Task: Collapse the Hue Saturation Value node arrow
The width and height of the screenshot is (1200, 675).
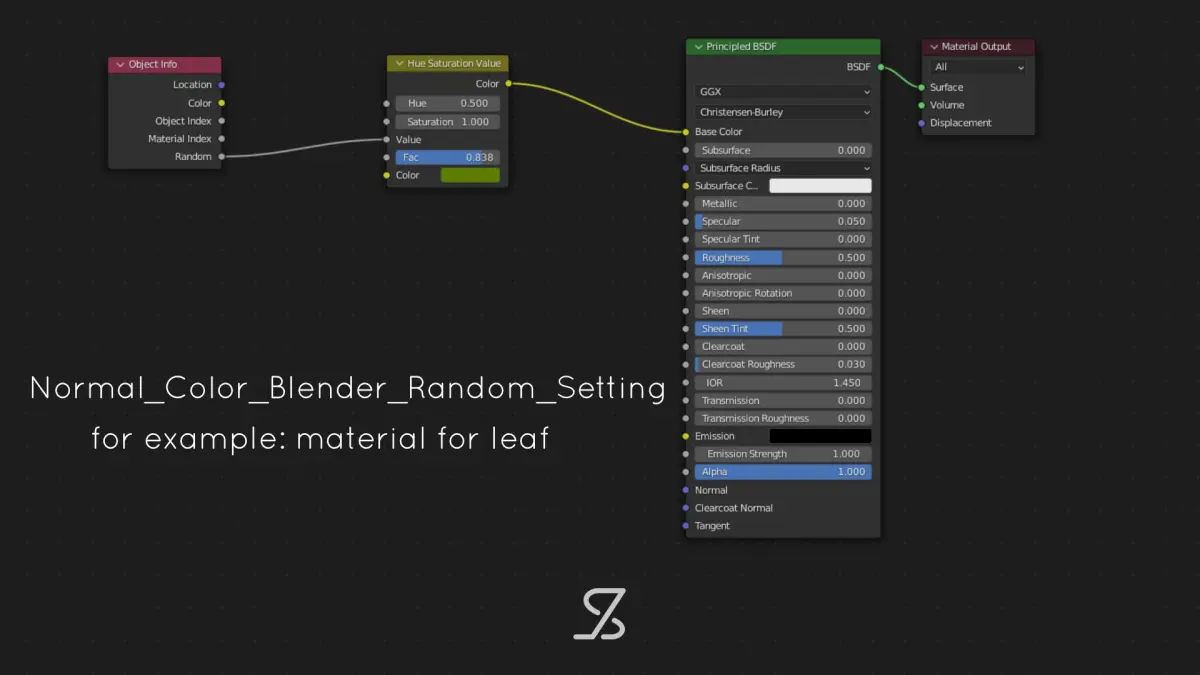Action: pos(398,64)
